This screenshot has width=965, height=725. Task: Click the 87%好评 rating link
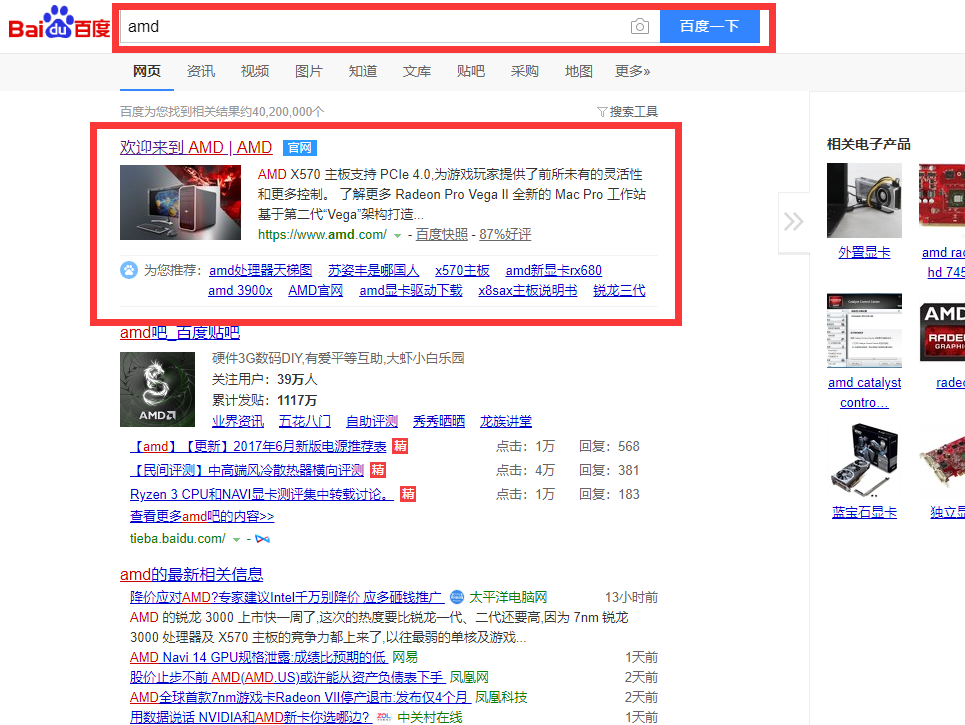(505, 234)
